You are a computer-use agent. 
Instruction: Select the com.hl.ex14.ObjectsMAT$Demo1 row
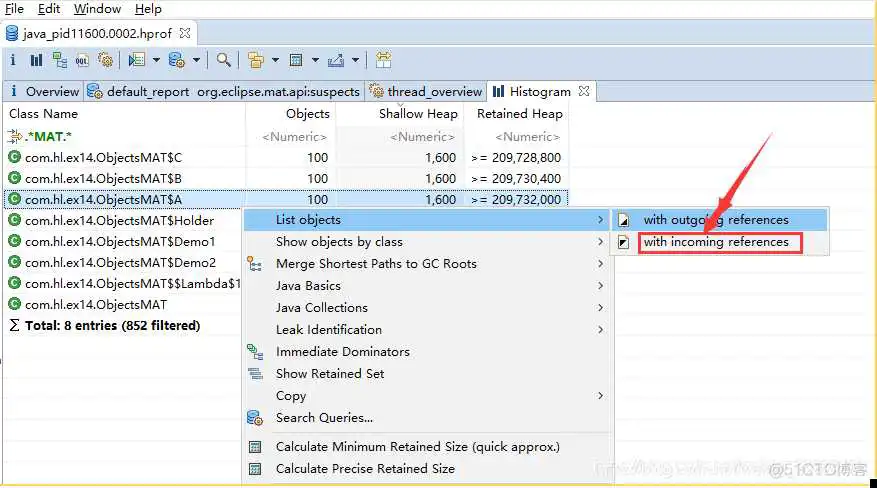tap(120, 241)
